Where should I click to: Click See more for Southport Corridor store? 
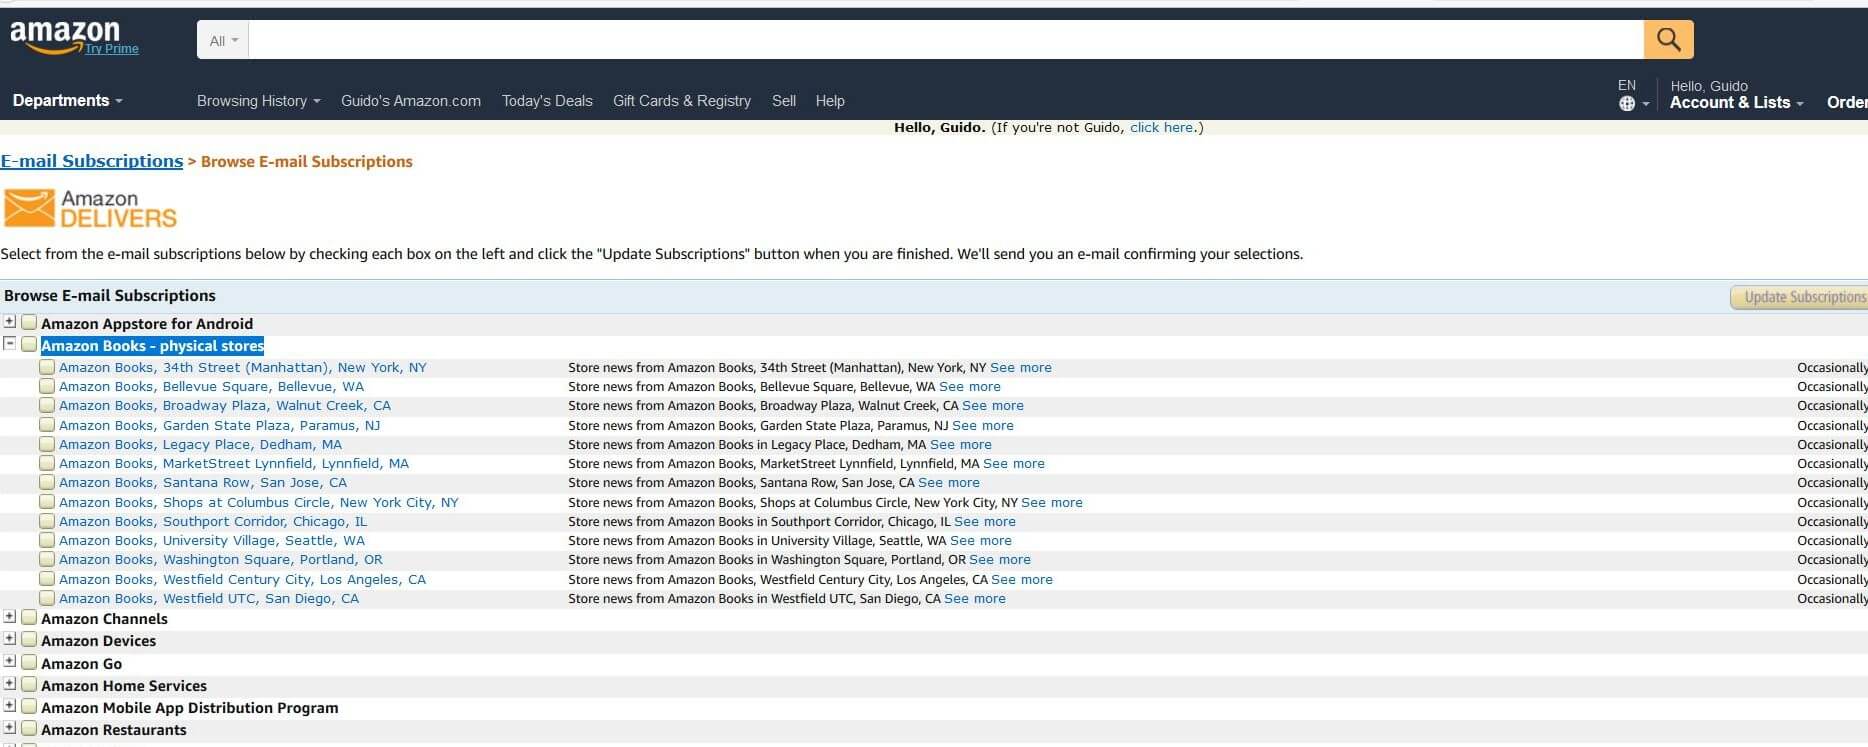pos(985,521)
